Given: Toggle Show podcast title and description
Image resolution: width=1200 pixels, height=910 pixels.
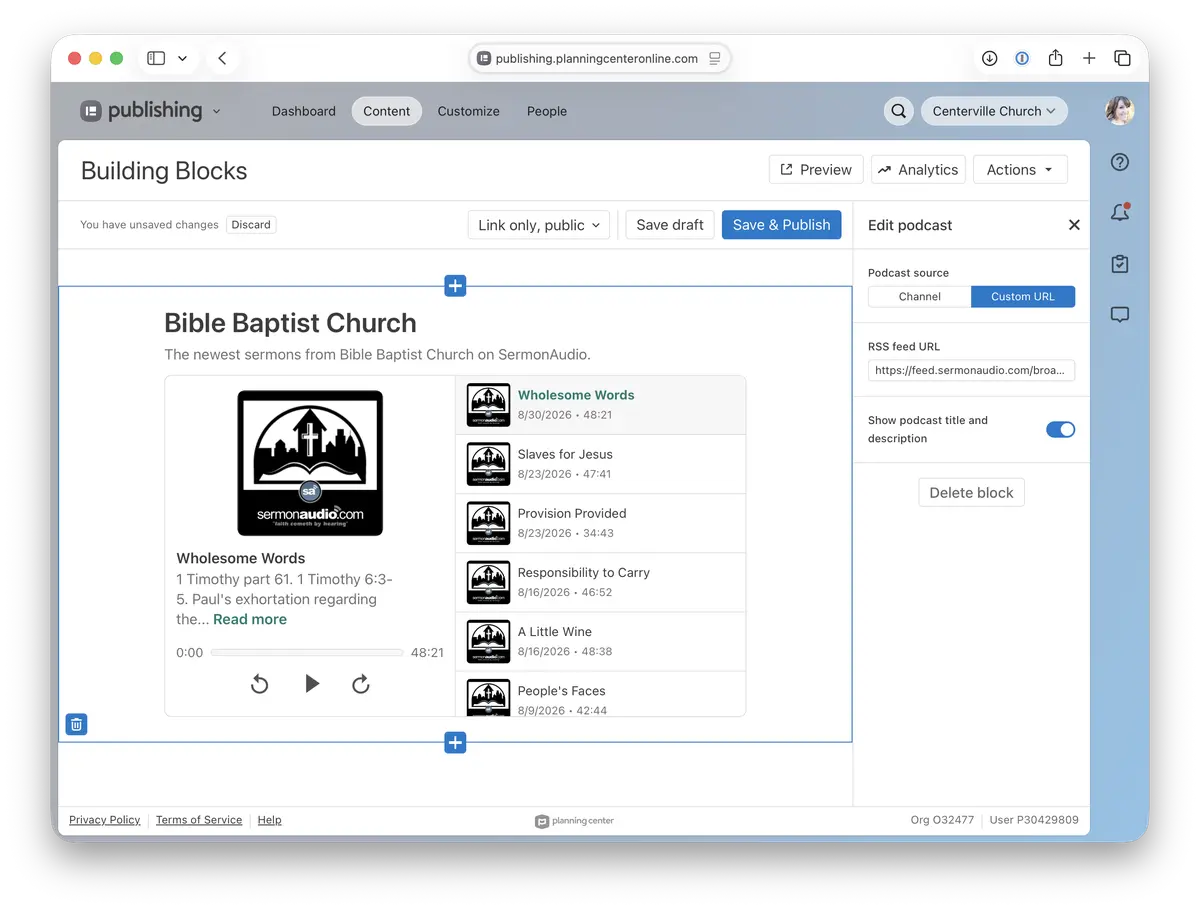Looking at the screenshot, I should coord(1060,429).
